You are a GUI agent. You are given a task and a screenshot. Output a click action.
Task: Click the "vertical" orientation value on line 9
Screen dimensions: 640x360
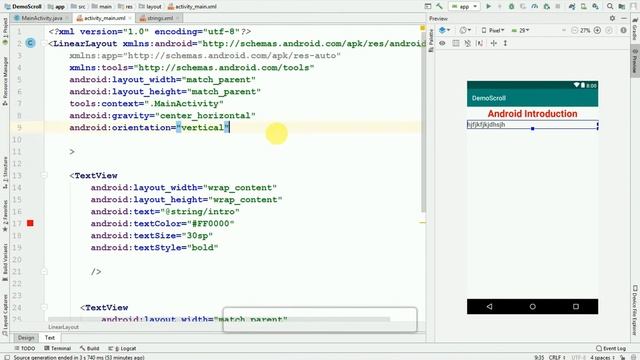202,128
